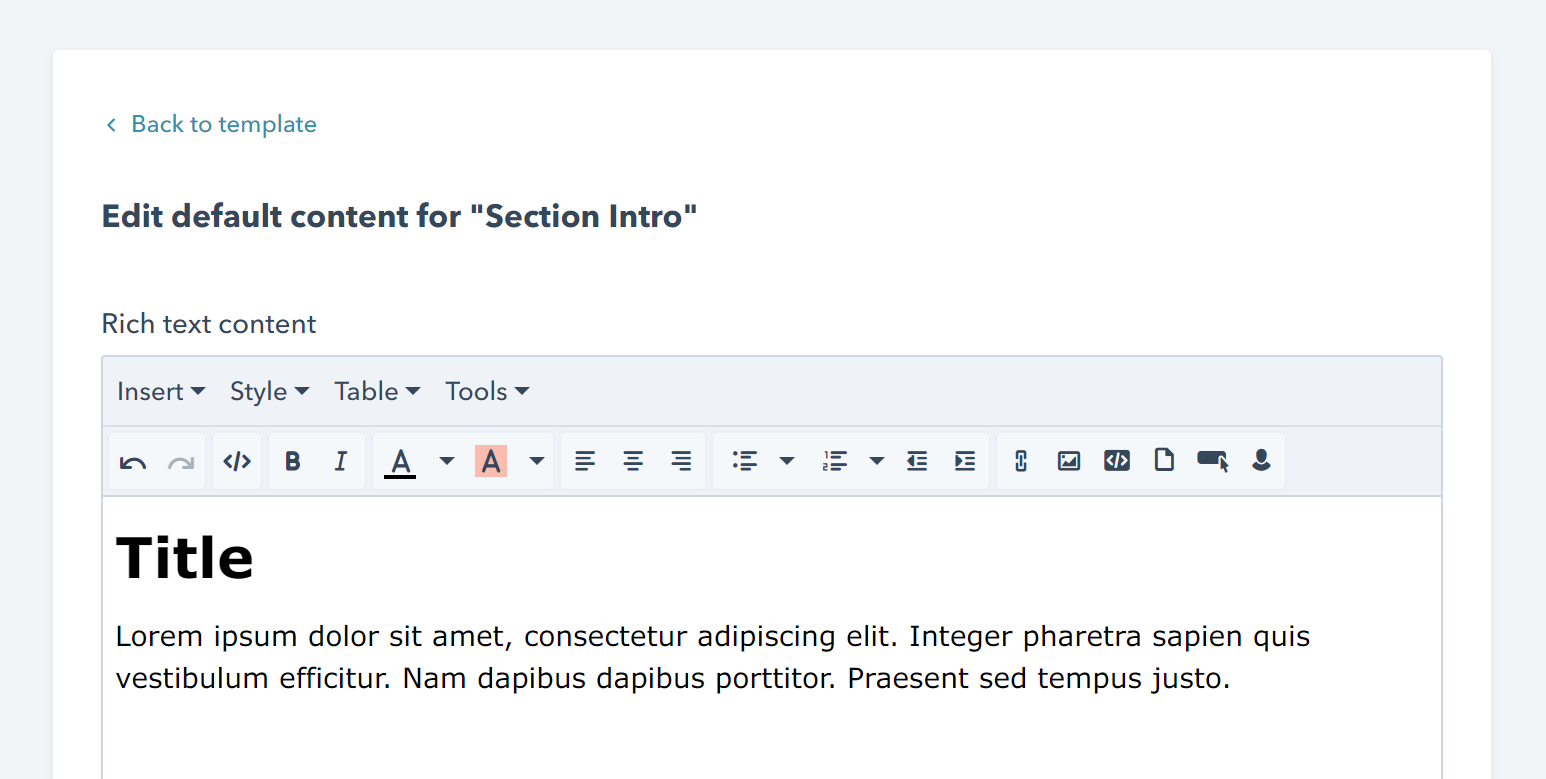The image size is (1546, 779).
Task: Toggle bold formatting
Action: (292, 461)
